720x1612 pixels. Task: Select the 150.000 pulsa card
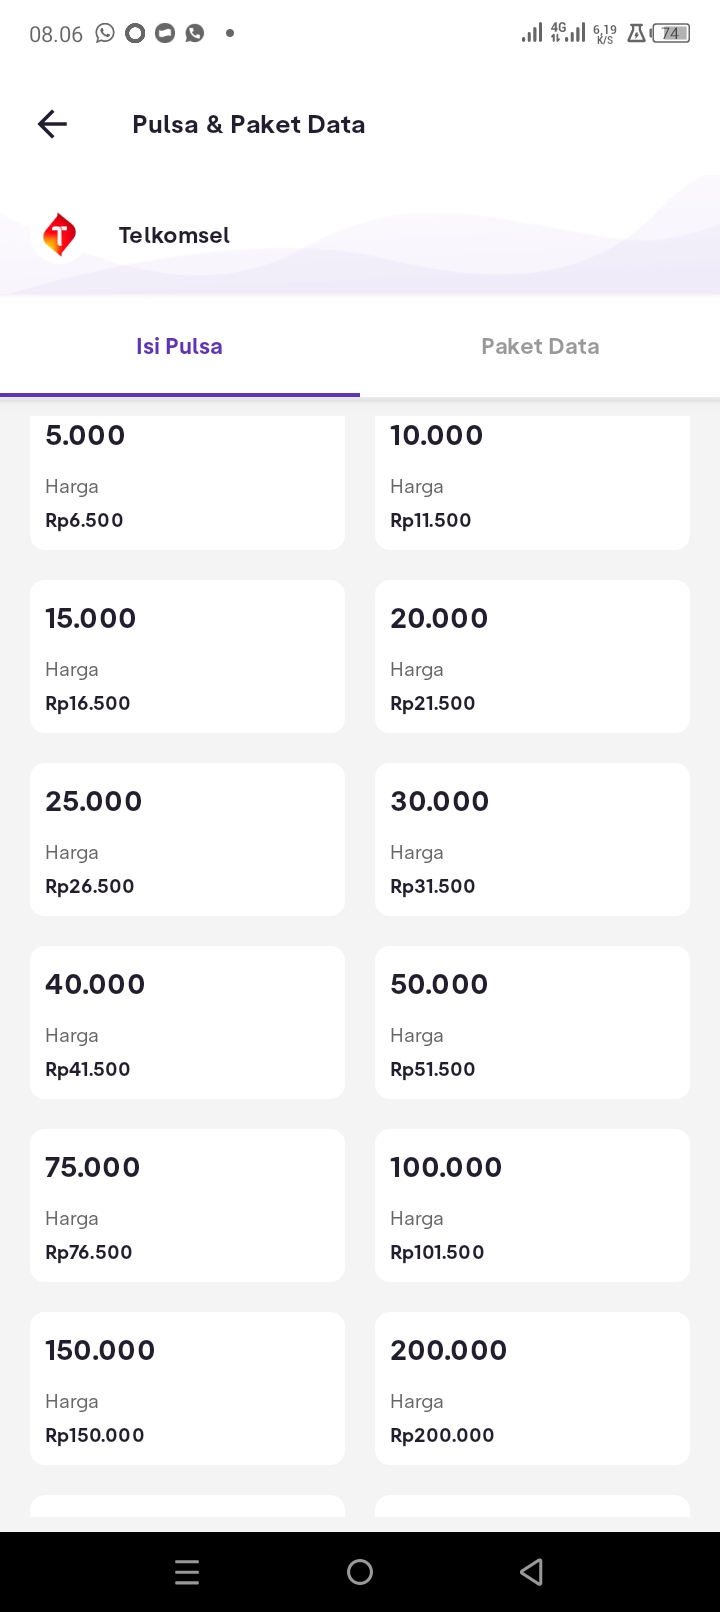pos(187,1389)
